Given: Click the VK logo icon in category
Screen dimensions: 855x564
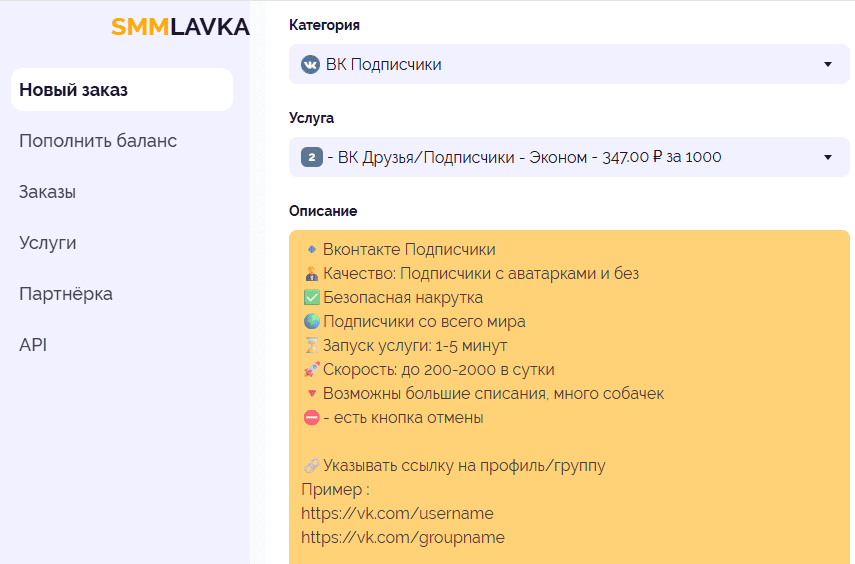Looking at the screenshot, I should click(x=310, y=64).
